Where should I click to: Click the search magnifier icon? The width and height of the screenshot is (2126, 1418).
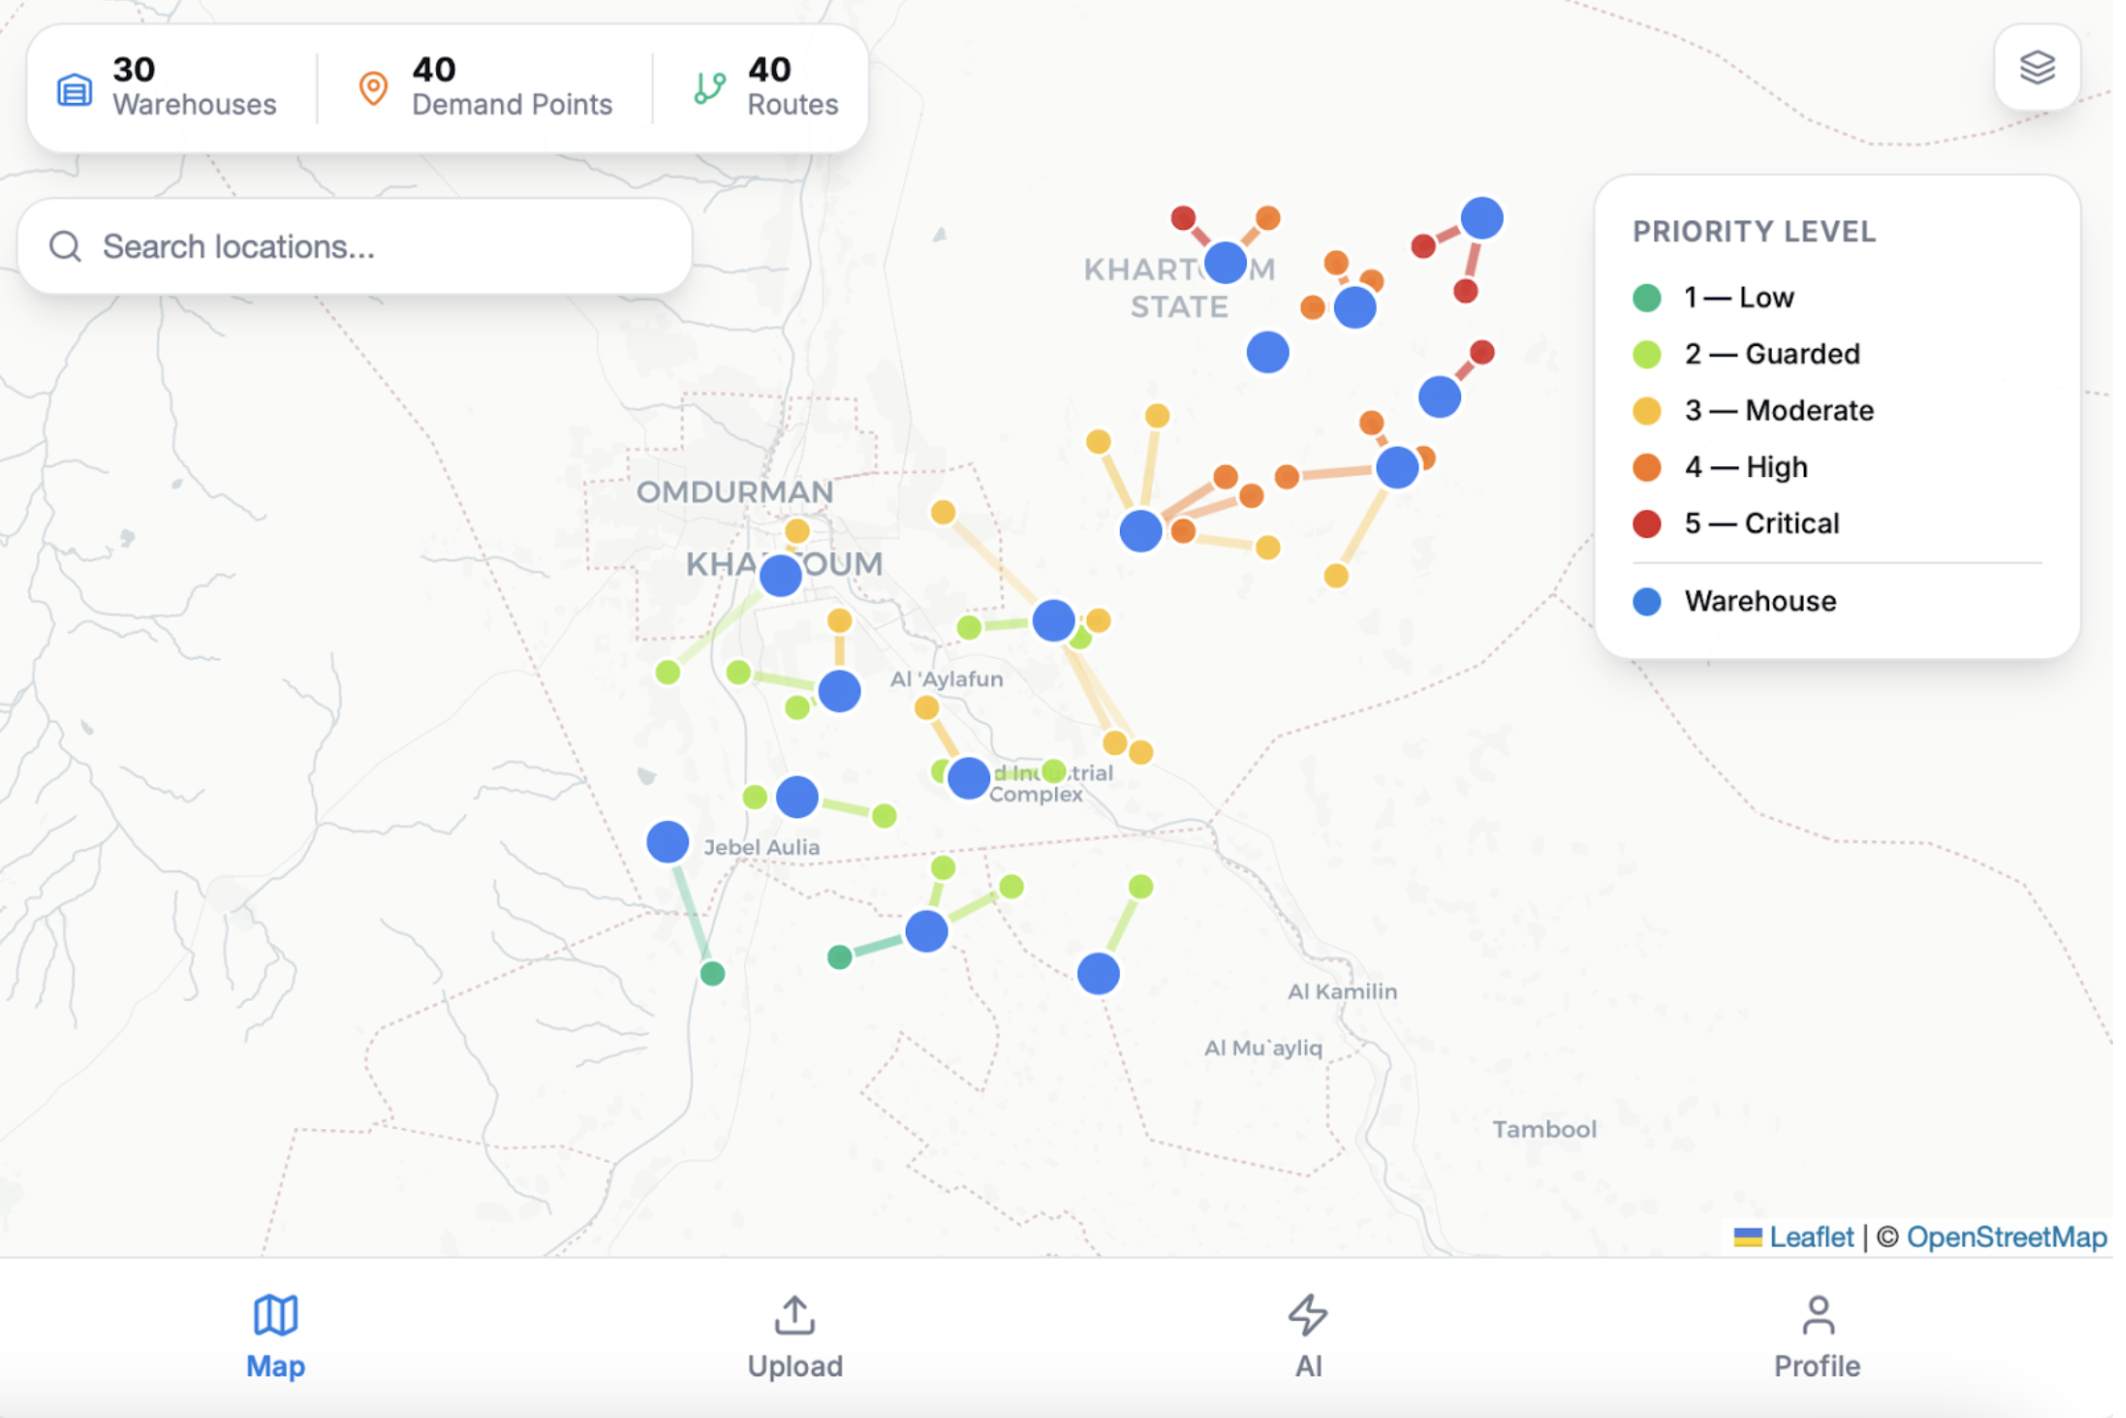(x=66, y=246)
